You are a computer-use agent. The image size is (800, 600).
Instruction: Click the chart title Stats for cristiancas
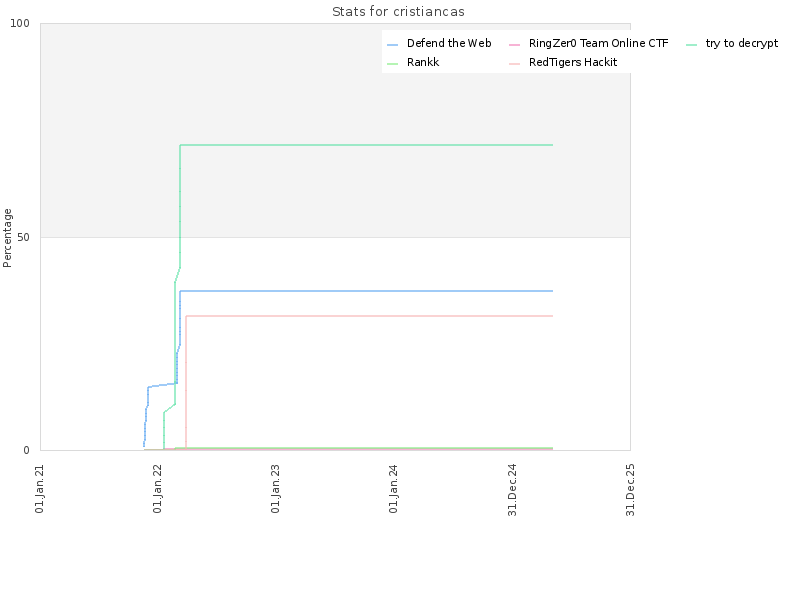coord(398,12)
